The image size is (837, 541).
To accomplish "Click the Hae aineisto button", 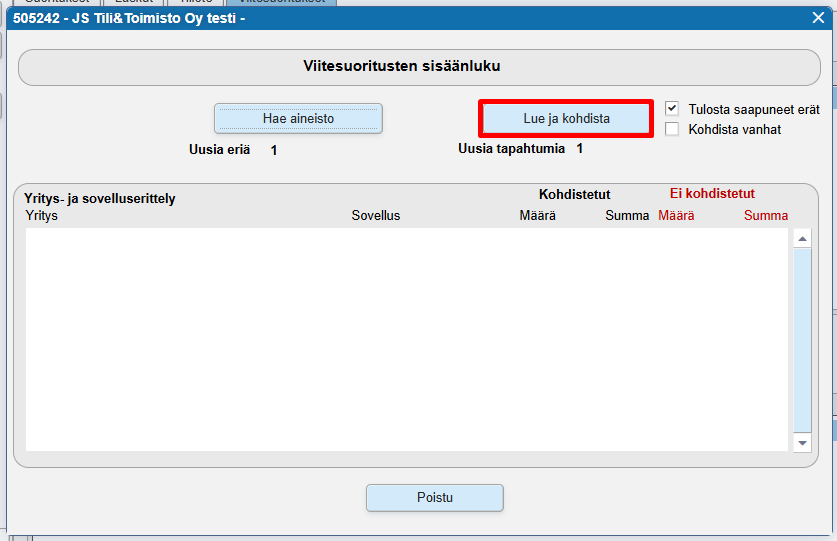I will tap(298, 119).
